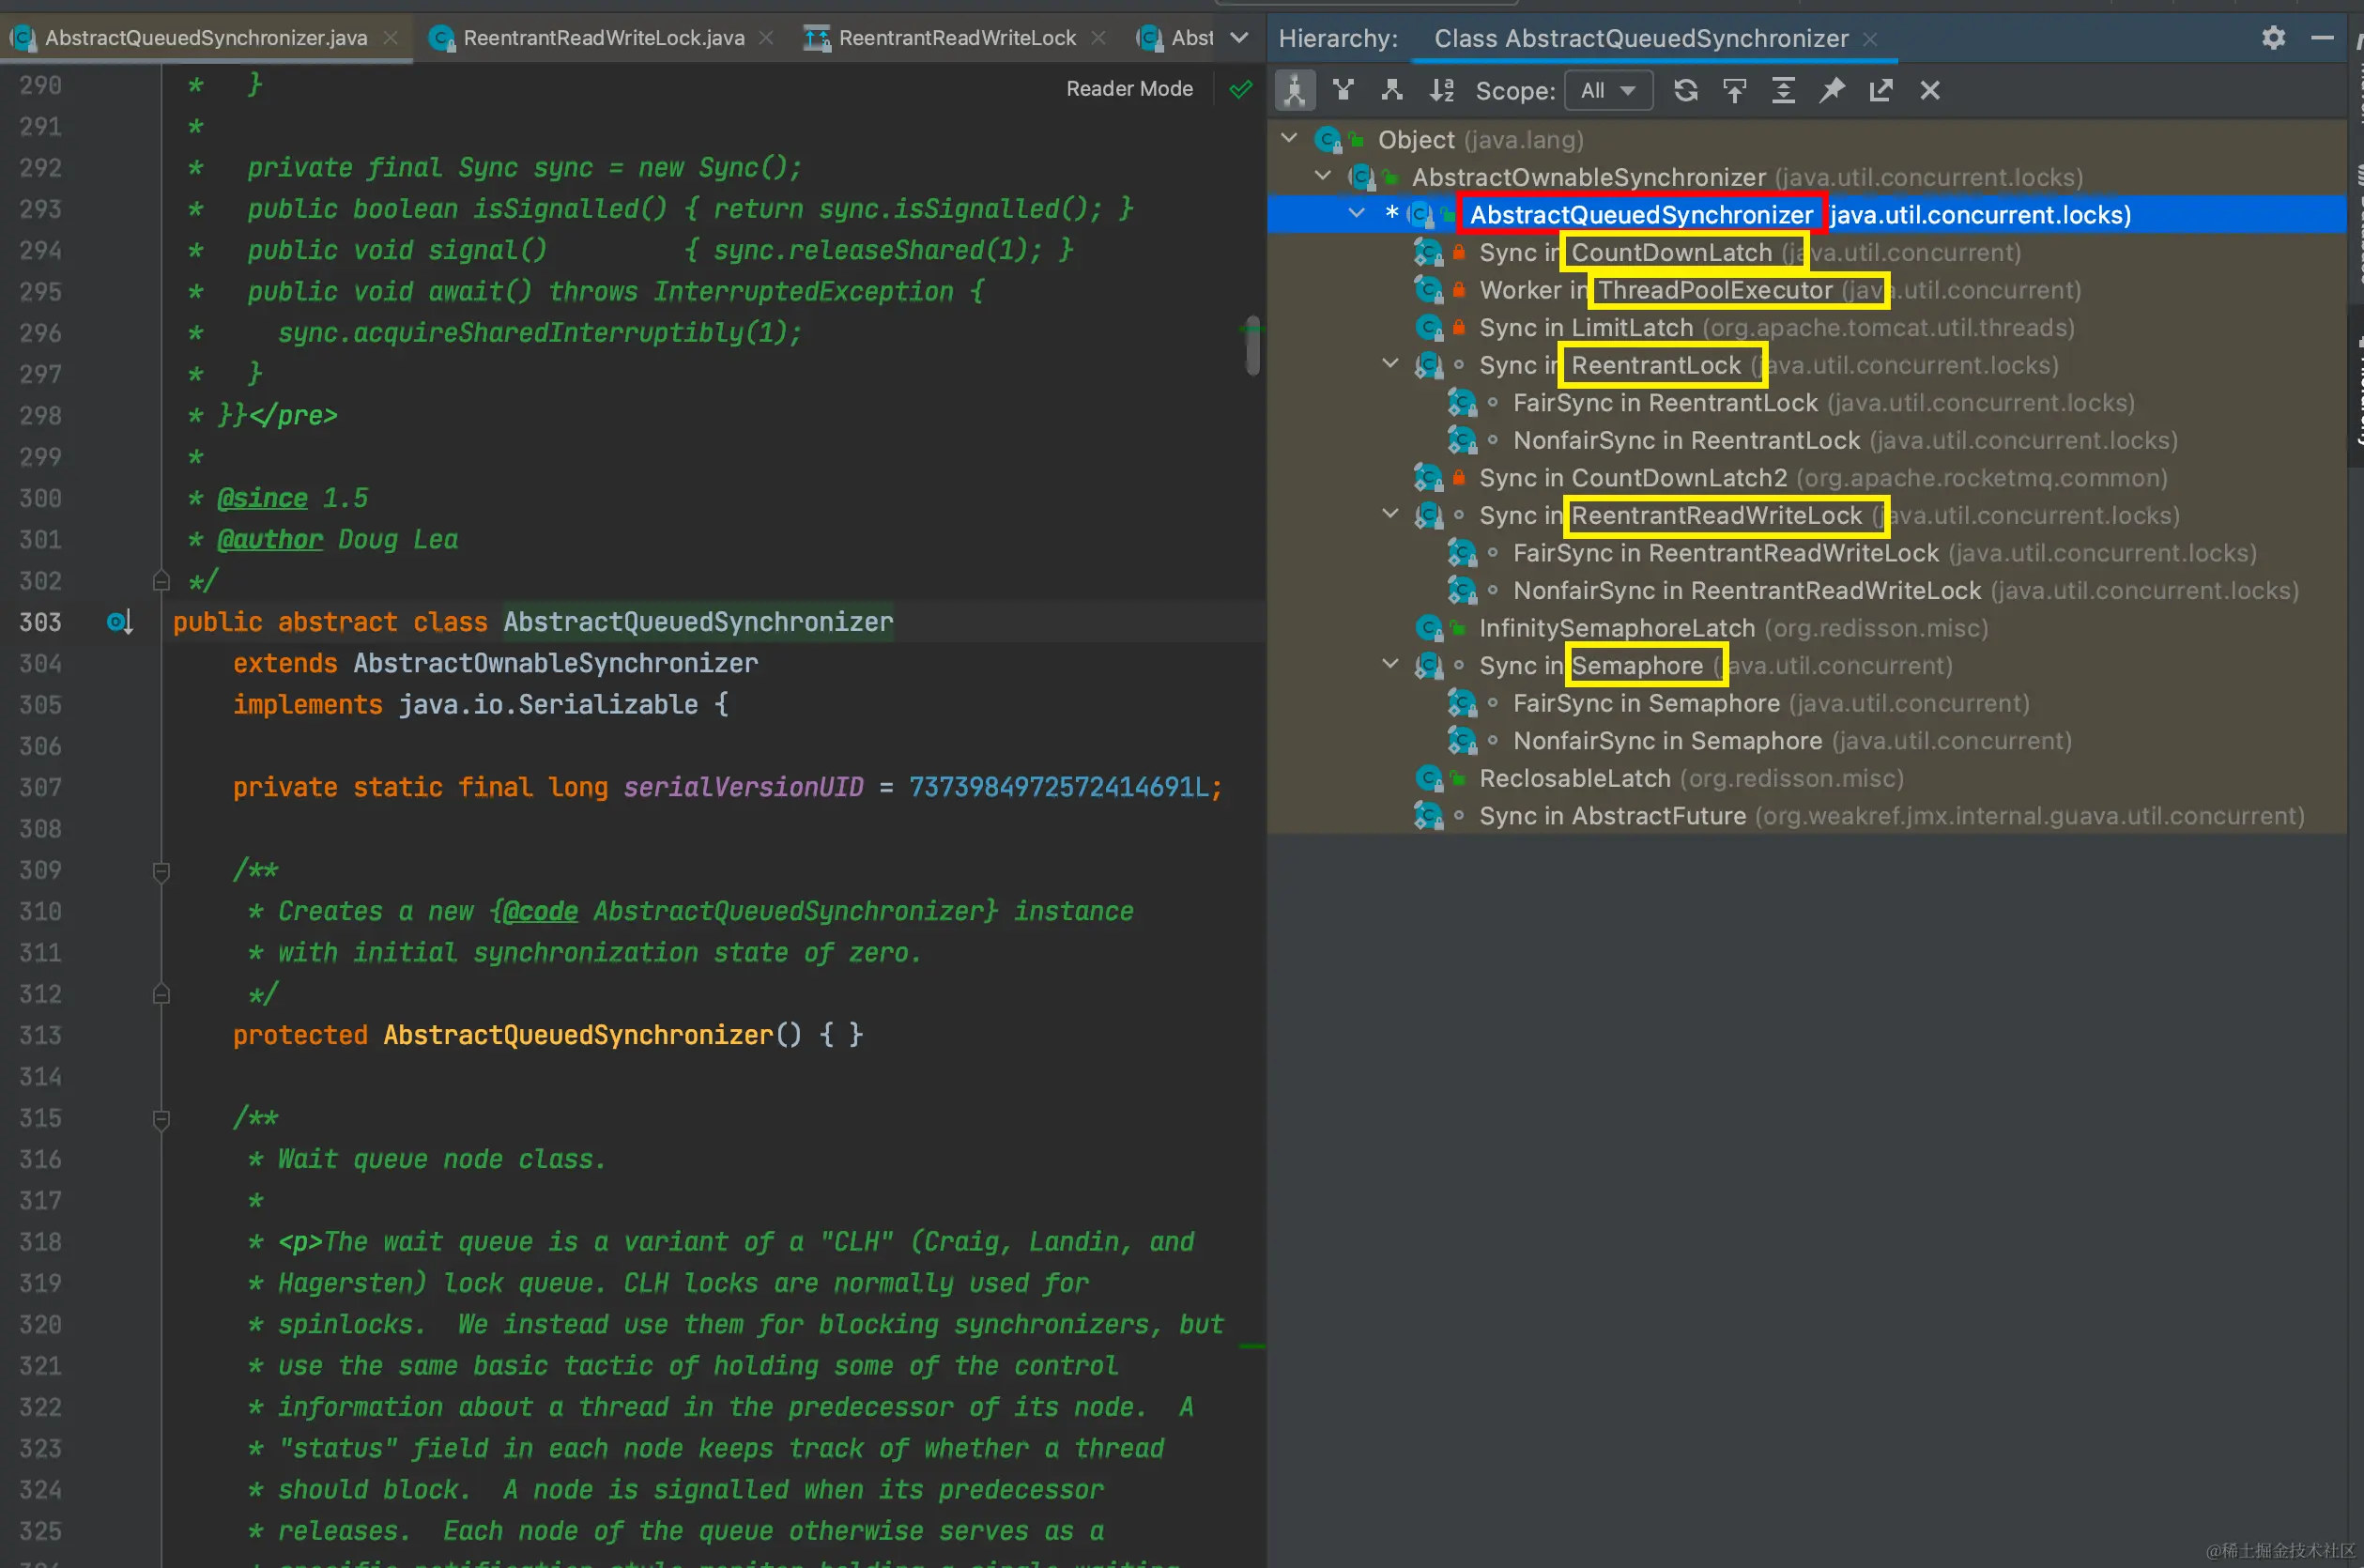Image resolution: width=2364 pixels, height=1568 pixels.
Task: Show supertypes hierarchy icon
Action: (x=1343, y=91)
